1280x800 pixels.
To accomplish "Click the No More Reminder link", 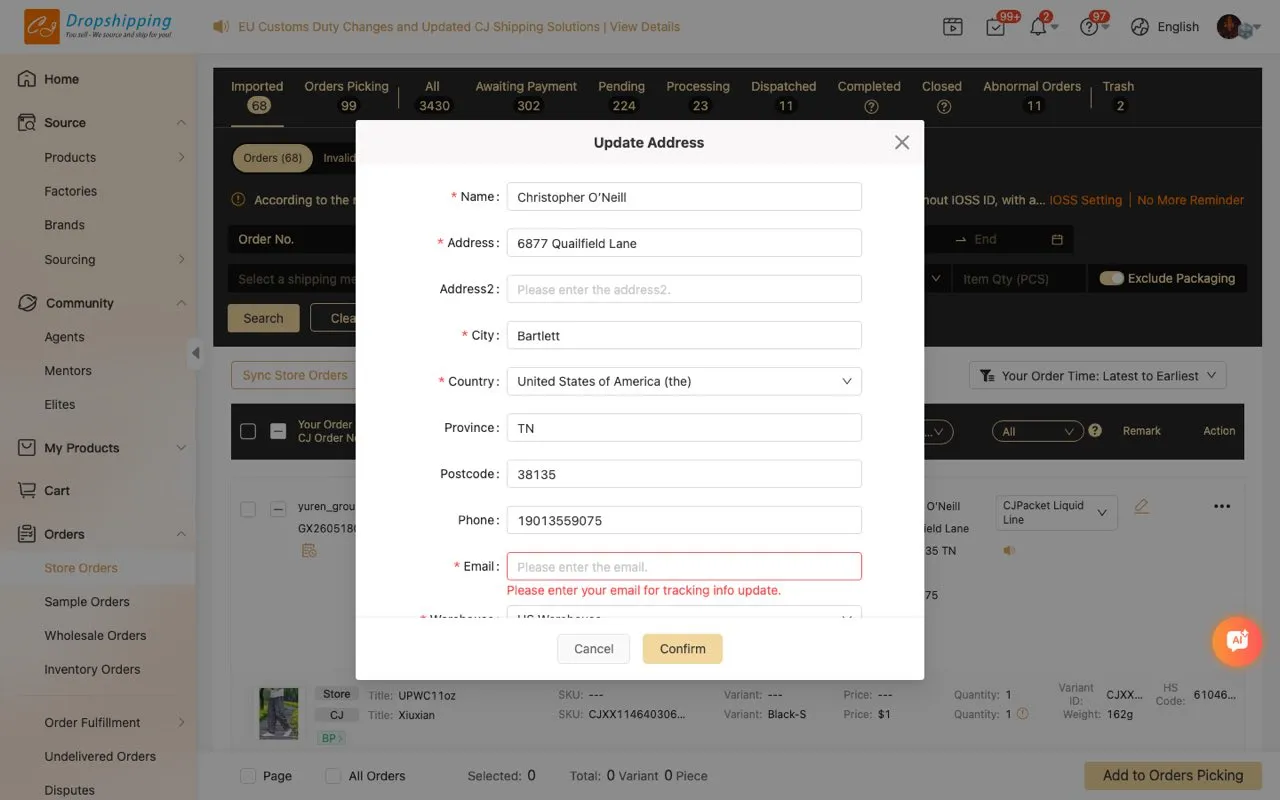I will pyautogui.click(x=1191, y=200).
